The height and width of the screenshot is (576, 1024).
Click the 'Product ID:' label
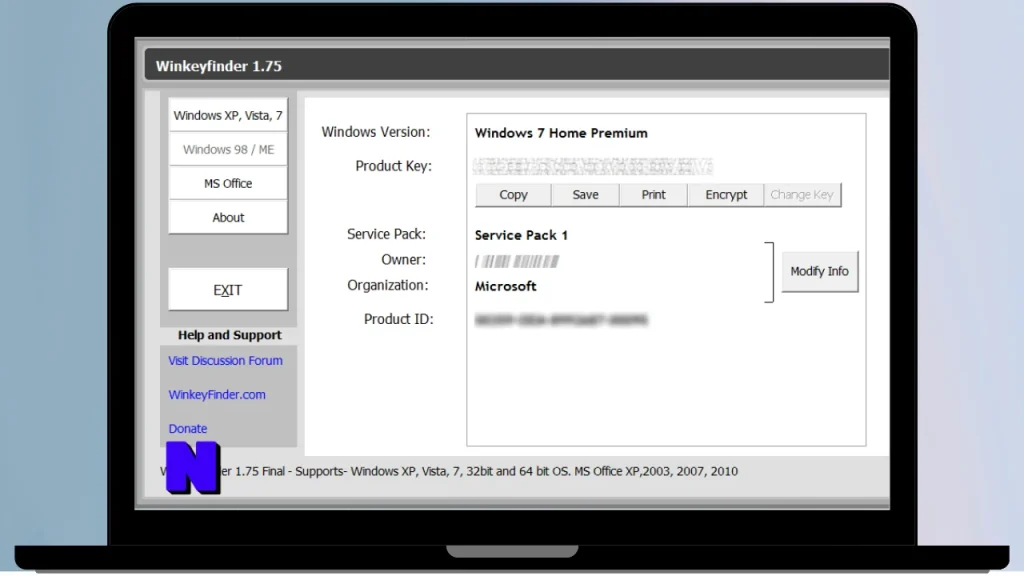(x=398, y=319)
